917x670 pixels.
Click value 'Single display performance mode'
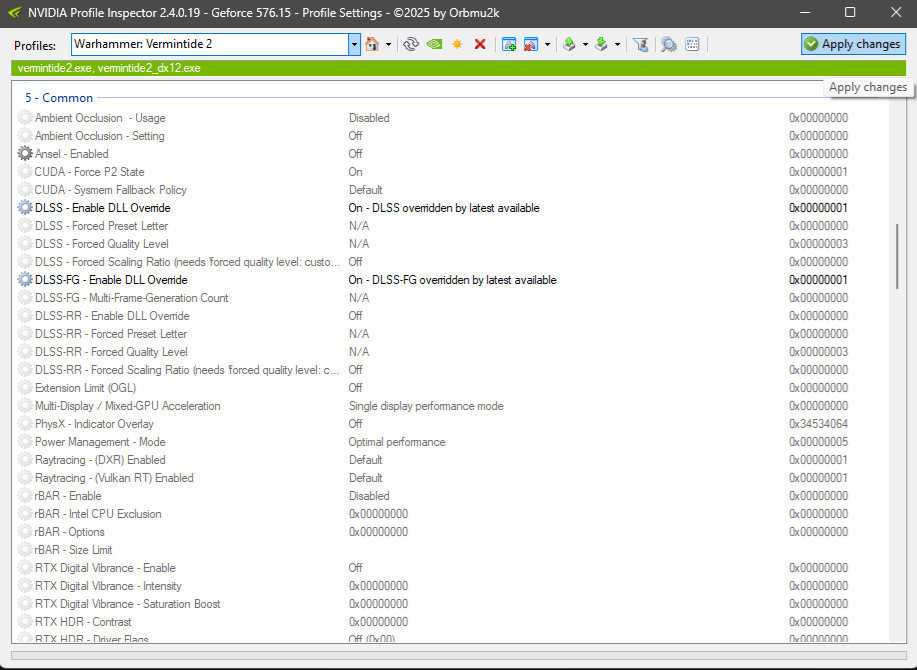[x=426, y=406]
